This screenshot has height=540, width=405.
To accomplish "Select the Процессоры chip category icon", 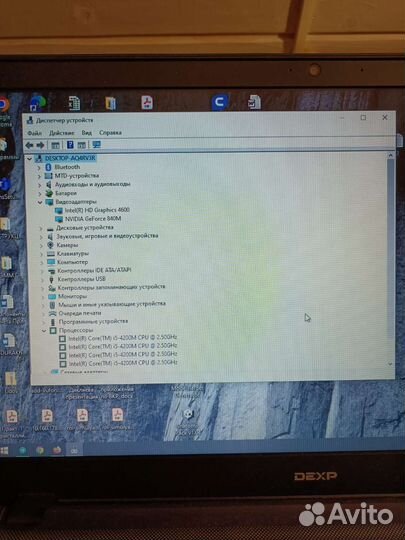I will click(53, 331).
